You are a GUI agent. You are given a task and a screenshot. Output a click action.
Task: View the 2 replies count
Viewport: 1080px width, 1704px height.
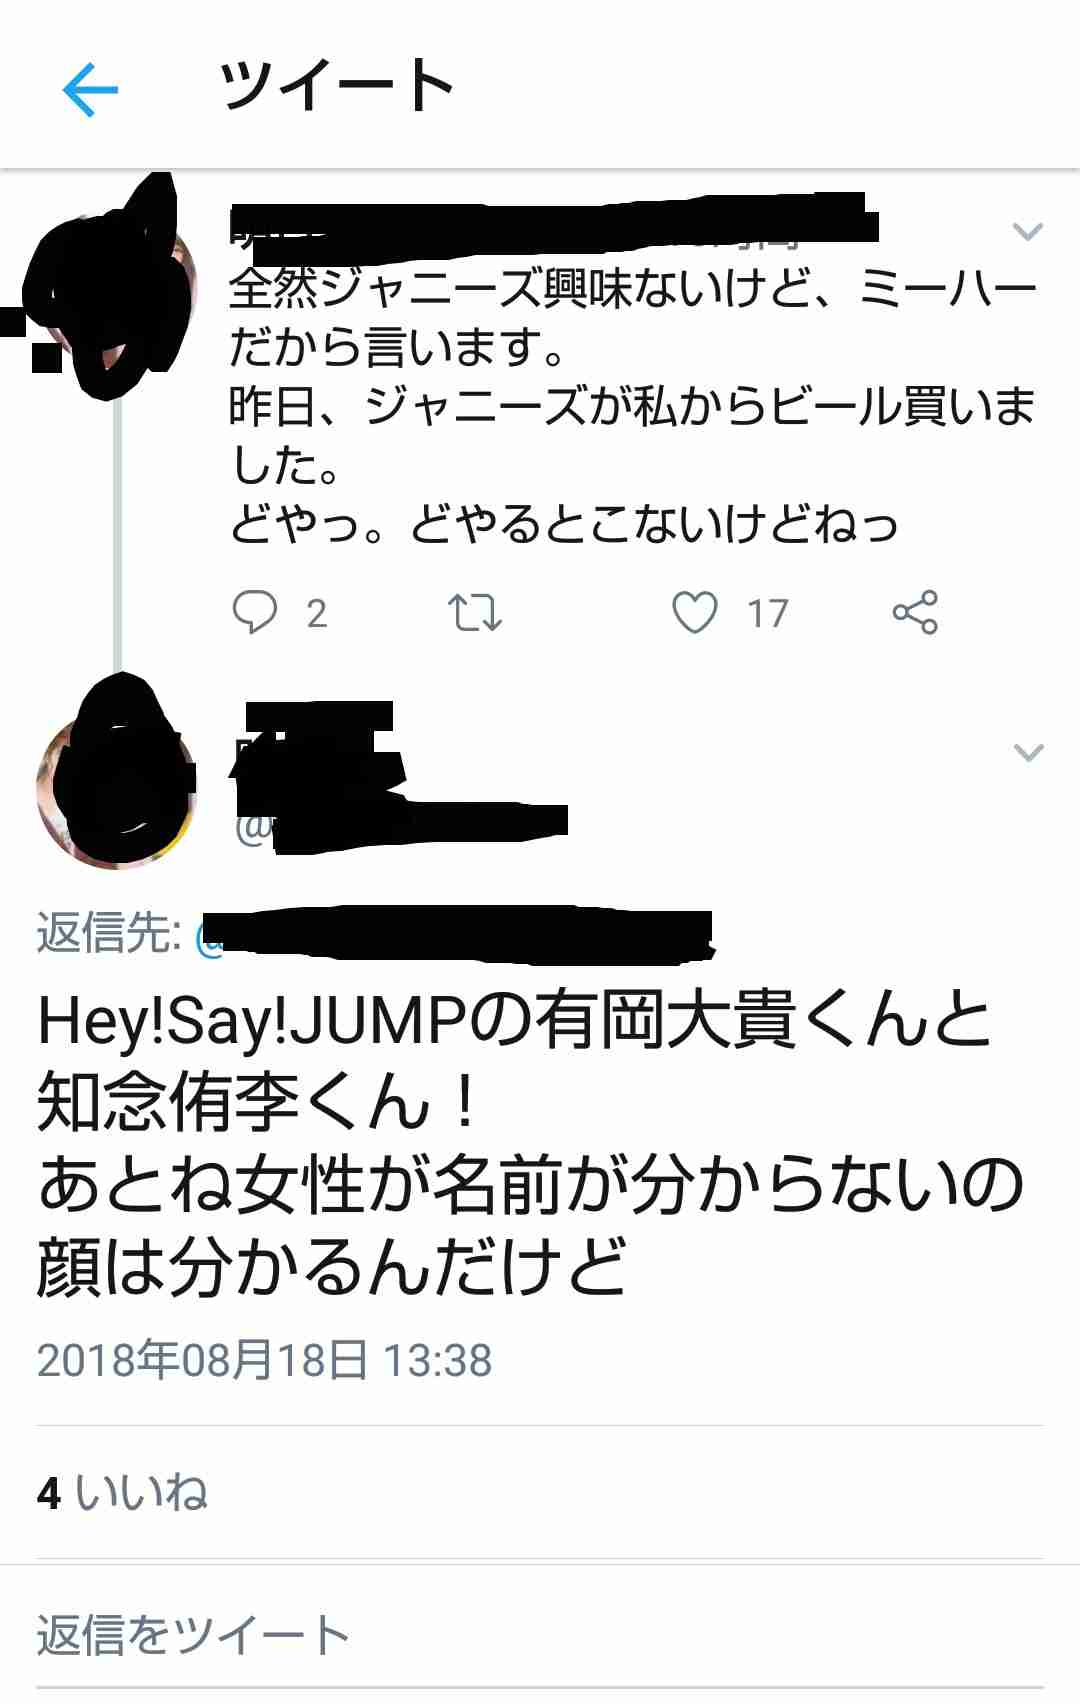tap(316, 613)
